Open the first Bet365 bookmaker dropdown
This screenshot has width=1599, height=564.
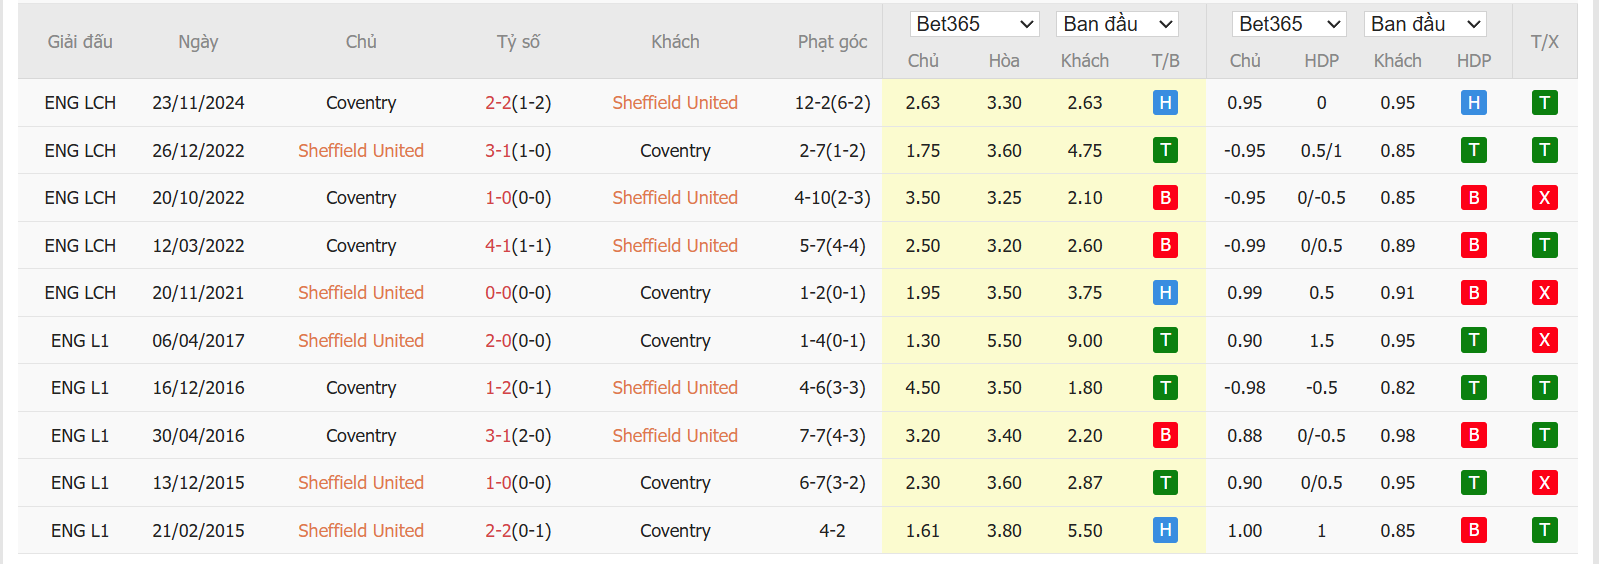click(x=974, y=24)
